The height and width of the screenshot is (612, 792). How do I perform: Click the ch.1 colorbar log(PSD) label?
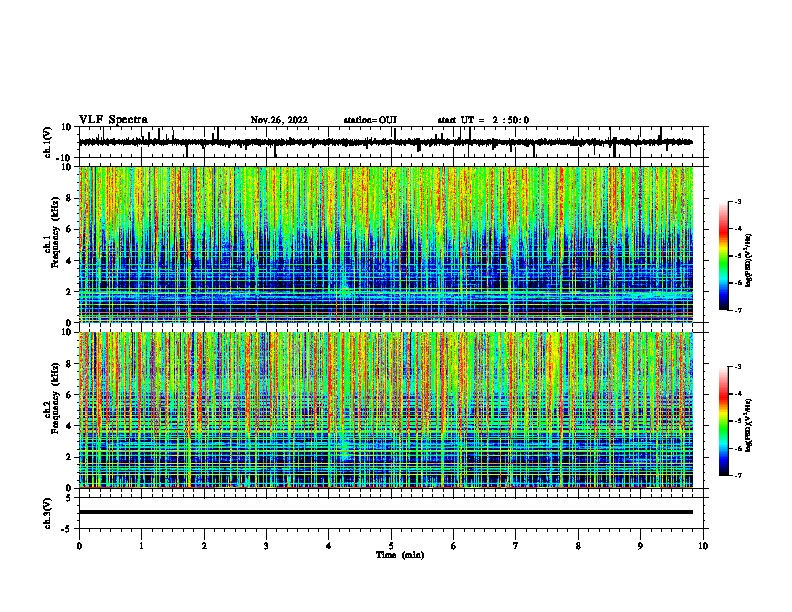tap(748, 260)
